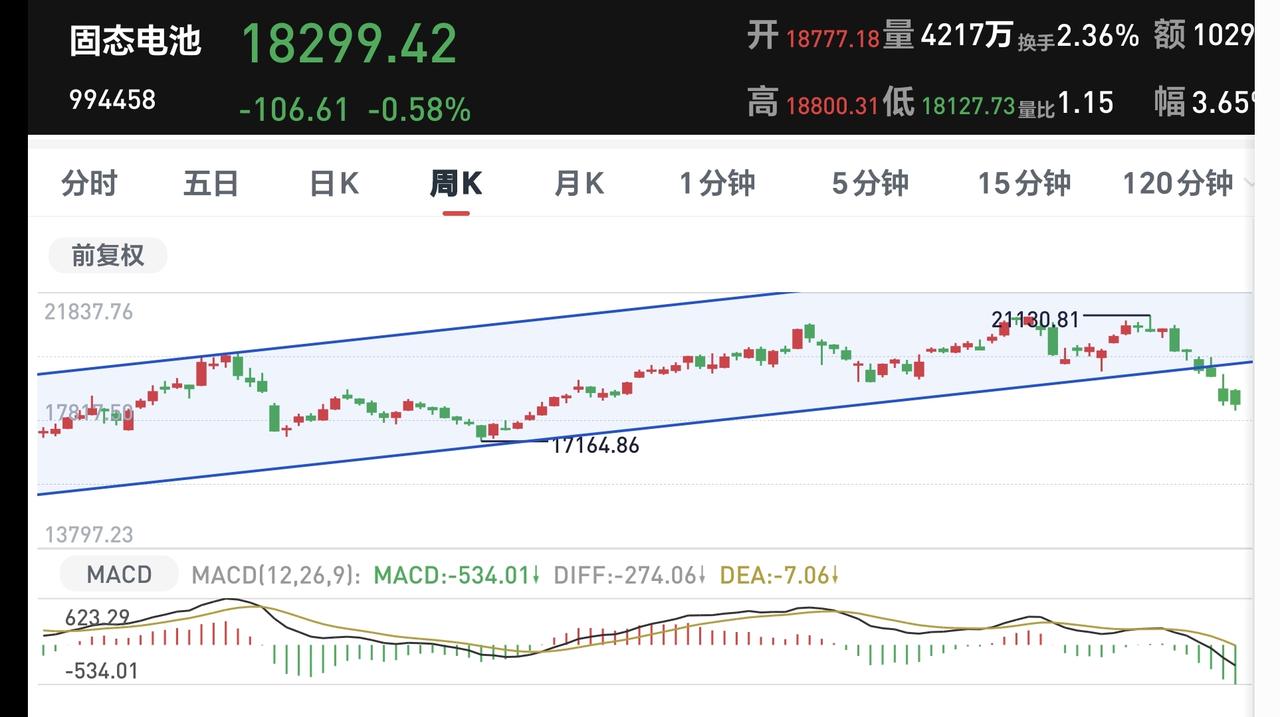Viewport: 1280px width, 717px height.
Task: Click the volume value 4217万
Action: [966, 36]
